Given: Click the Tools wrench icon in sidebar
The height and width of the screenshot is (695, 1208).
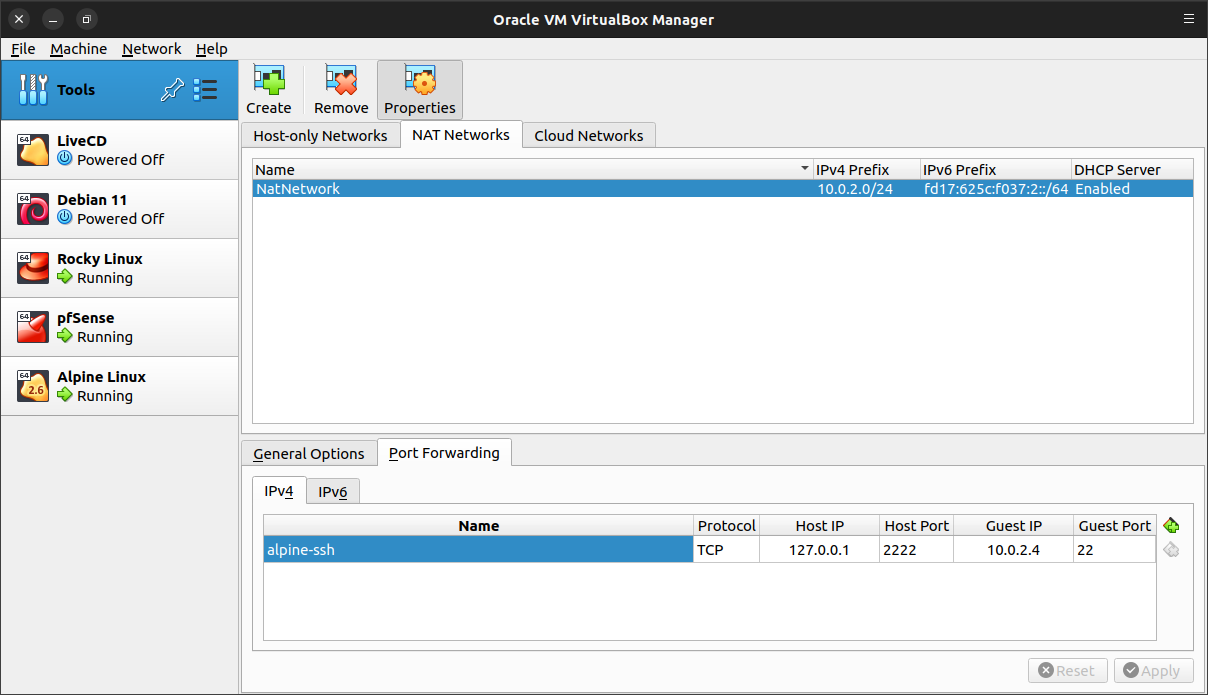Looking at the screenshot, I should tap(33, 90).
